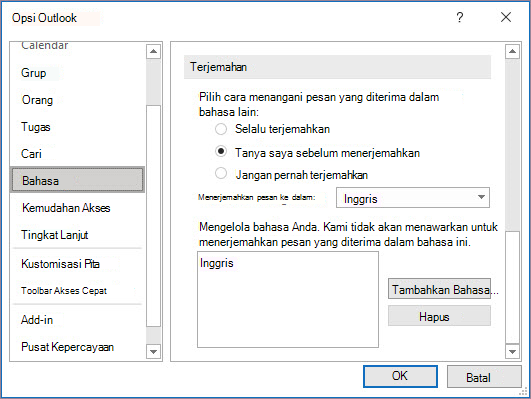The width and height of the screenshot is (531, 399).
Task: Open the Grup options category
Action: [x=34, y=73]
